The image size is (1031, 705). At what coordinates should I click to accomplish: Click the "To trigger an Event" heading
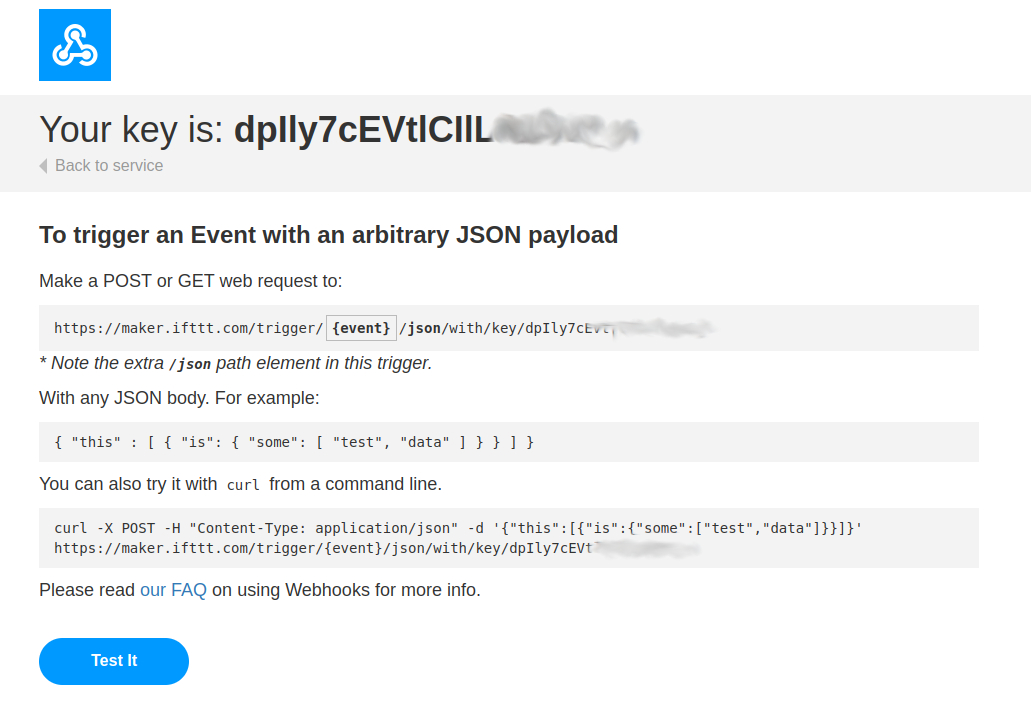(328, 235)
